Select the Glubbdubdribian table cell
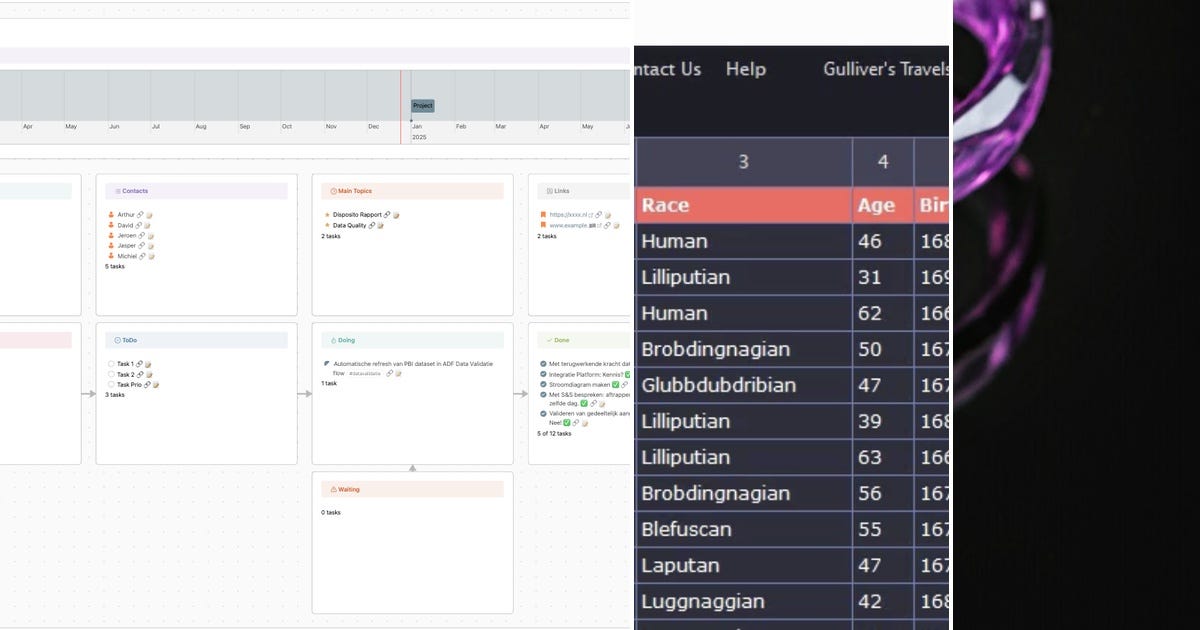Viewport: 1200px width, 630px height. point(743,385)
